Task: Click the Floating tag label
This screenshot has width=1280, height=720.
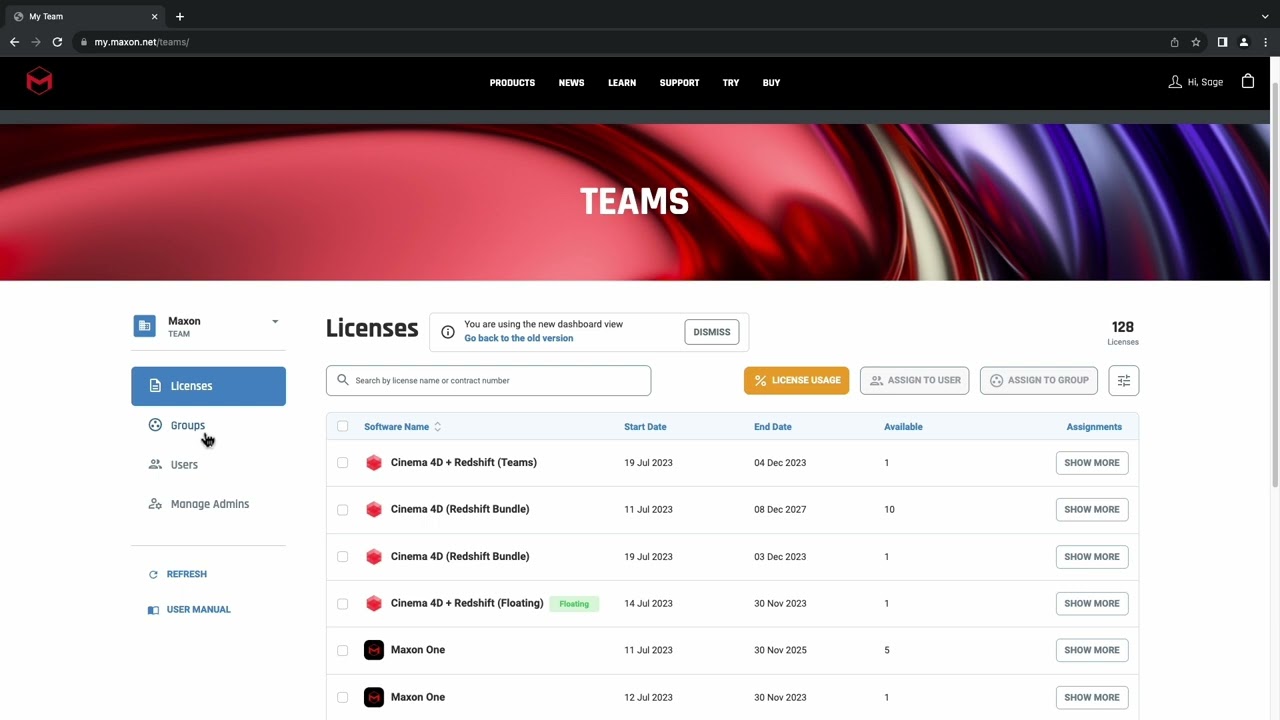Action: point(574,604)
